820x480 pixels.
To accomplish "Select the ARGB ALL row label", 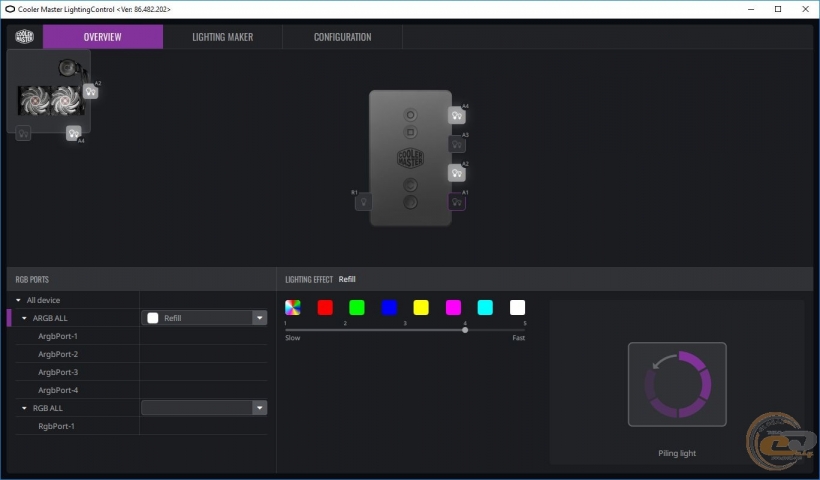I will [x=50, y=318].
